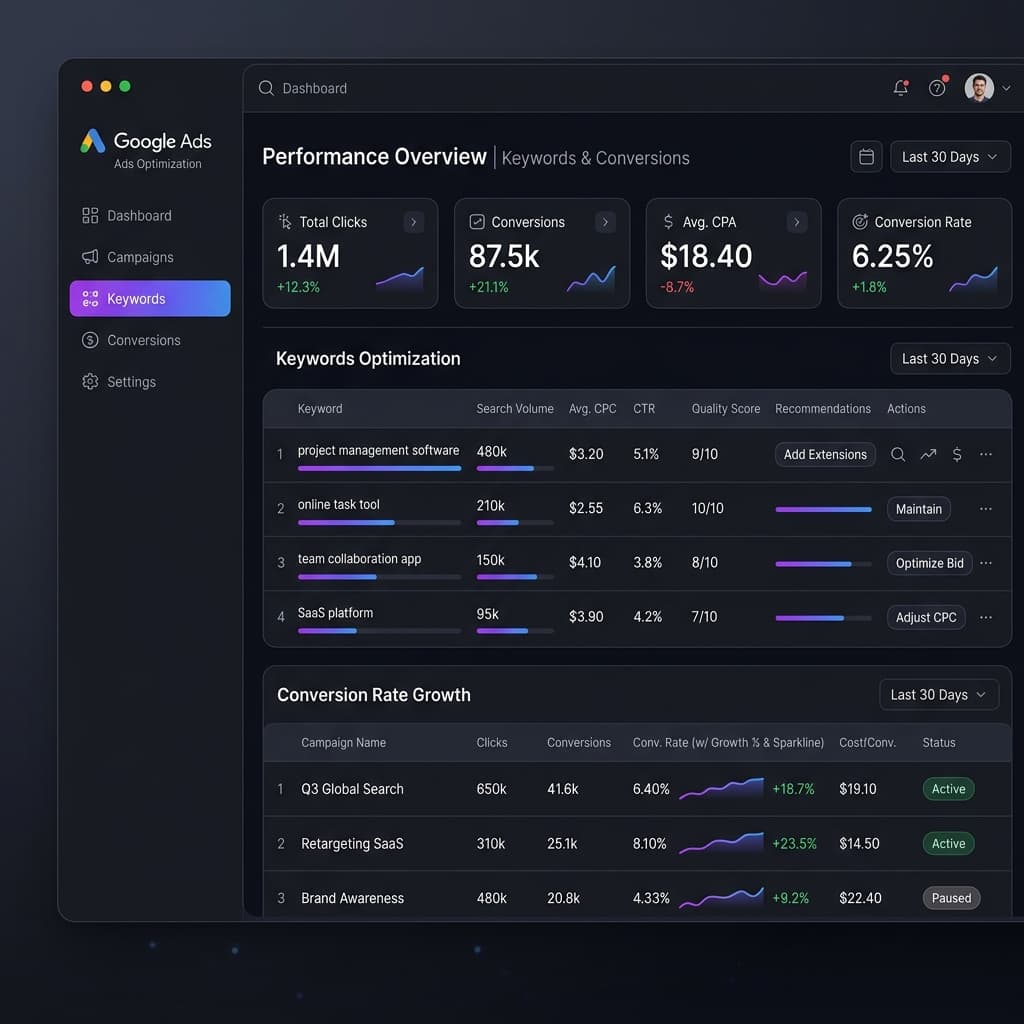The height and width of the screenshot is (1024, 1024).
Task: Click the Optimize Bid button
Action: click(x=929, y=563)
